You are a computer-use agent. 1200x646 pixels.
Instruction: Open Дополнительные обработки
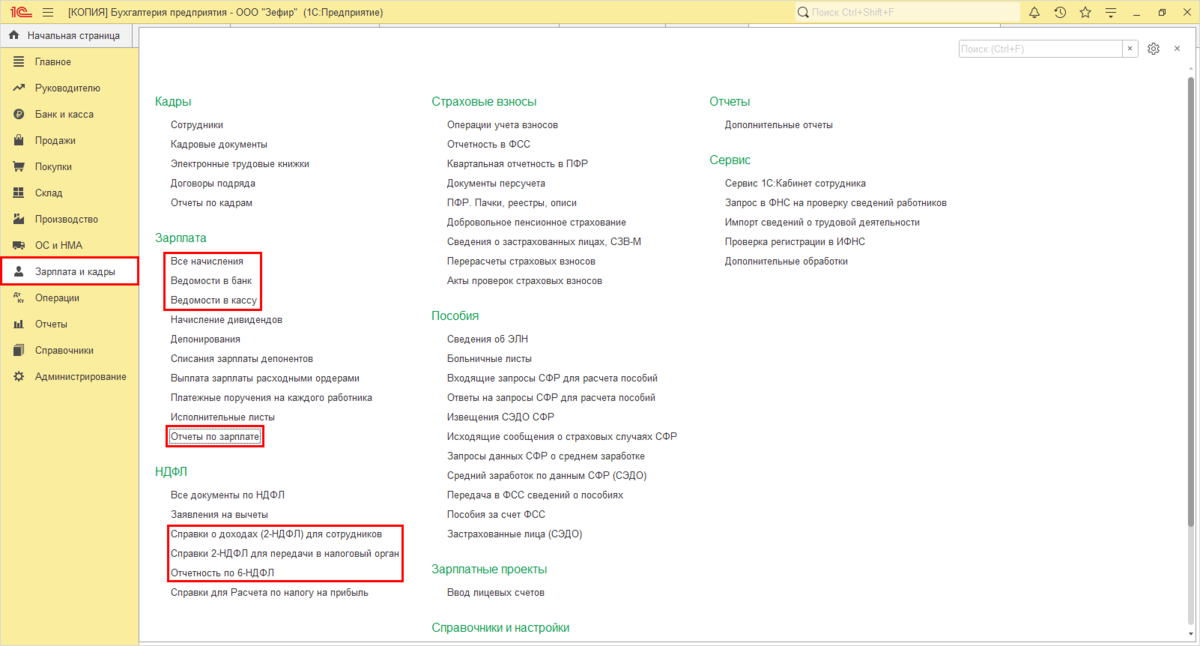(786, 261)
